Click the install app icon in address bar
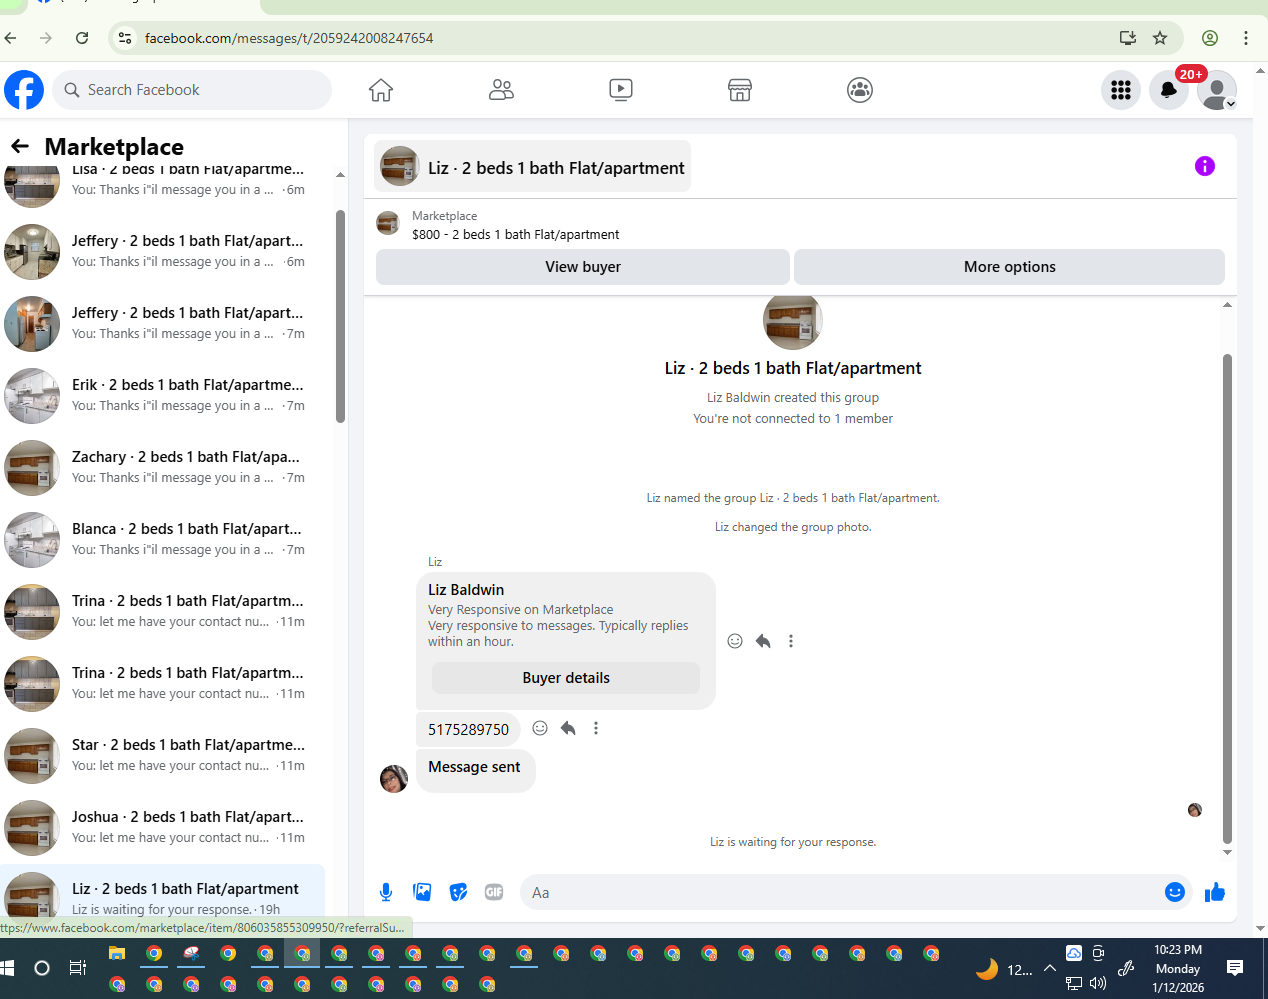 (x=1128, y=38)
